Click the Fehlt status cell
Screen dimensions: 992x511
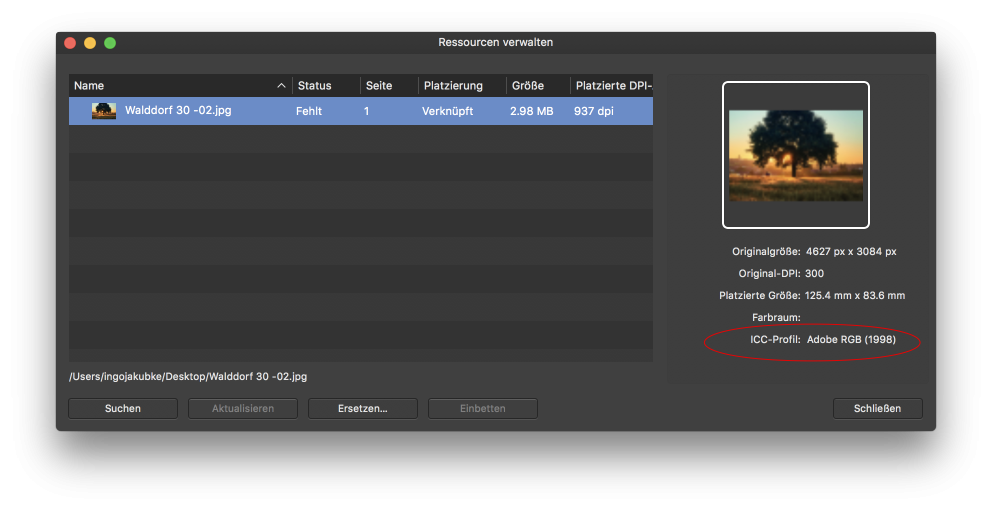coord(309,111)
